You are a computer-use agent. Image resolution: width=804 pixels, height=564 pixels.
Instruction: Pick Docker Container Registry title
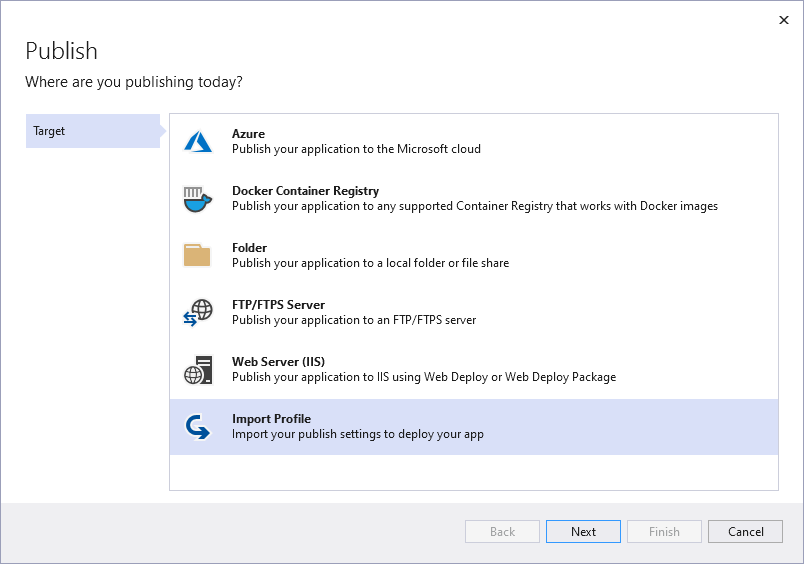(305, 191)
